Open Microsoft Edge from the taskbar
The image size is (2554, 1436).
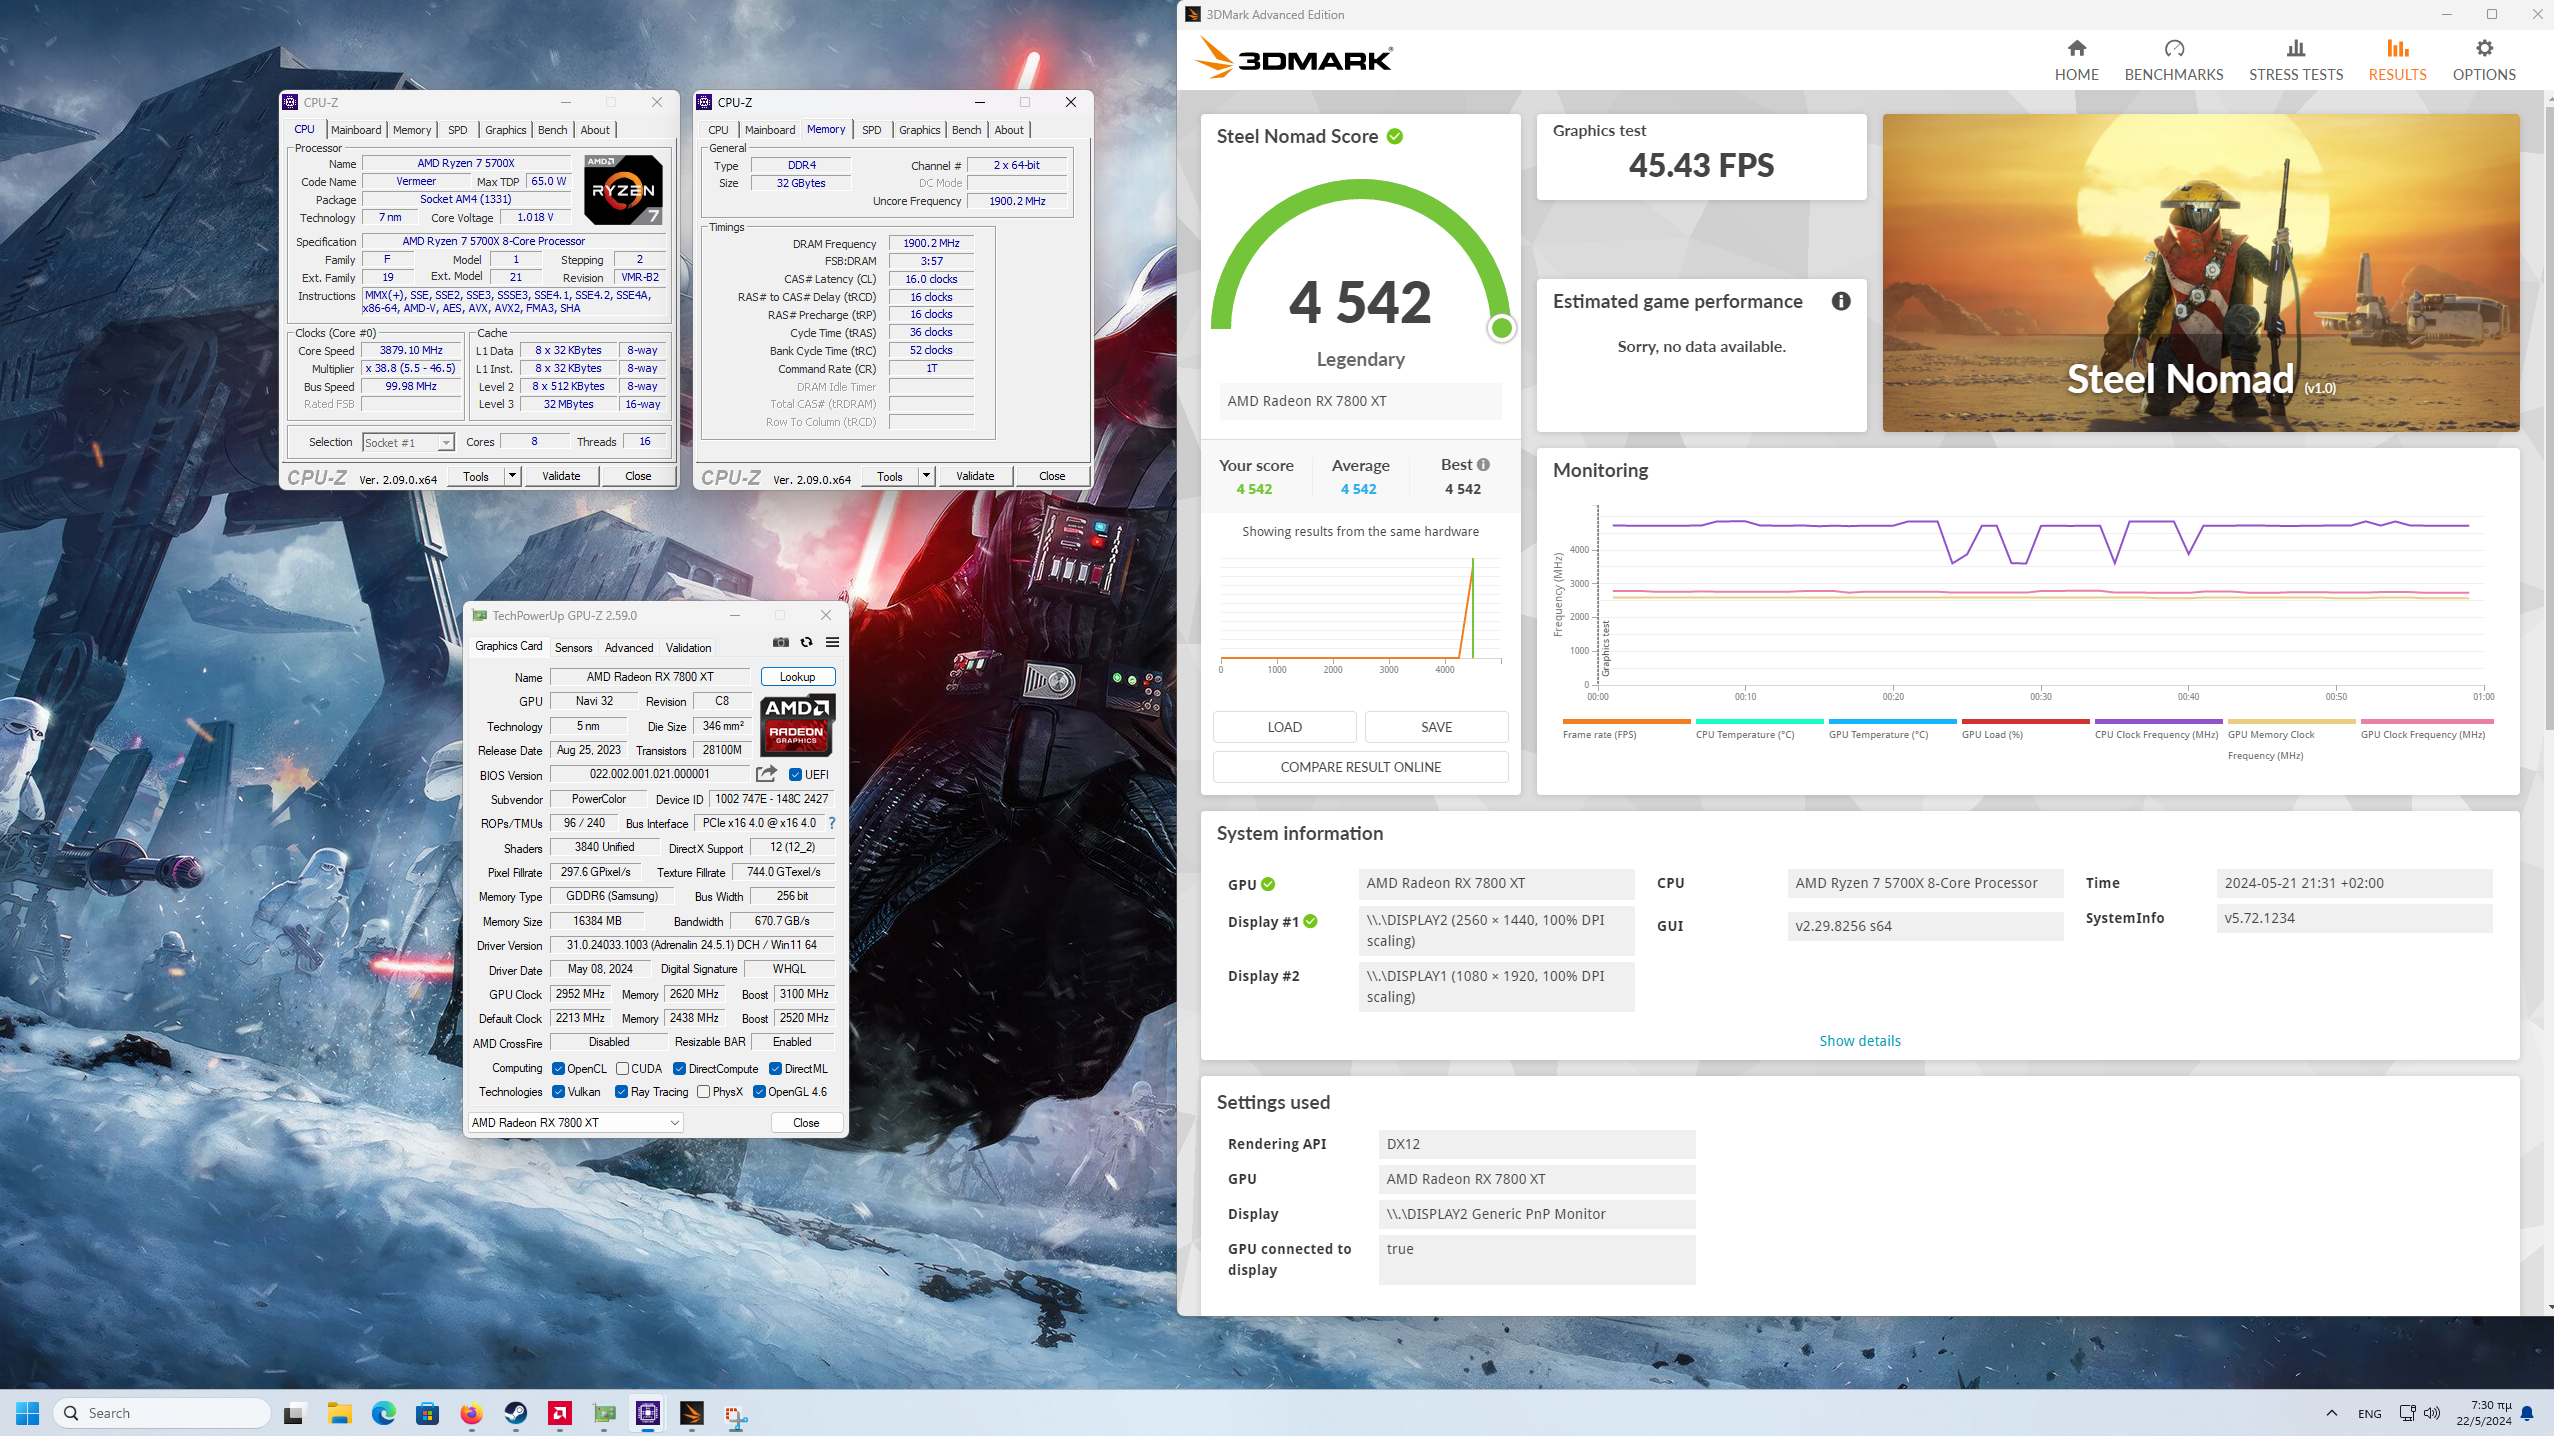(x=384, y=1413)
